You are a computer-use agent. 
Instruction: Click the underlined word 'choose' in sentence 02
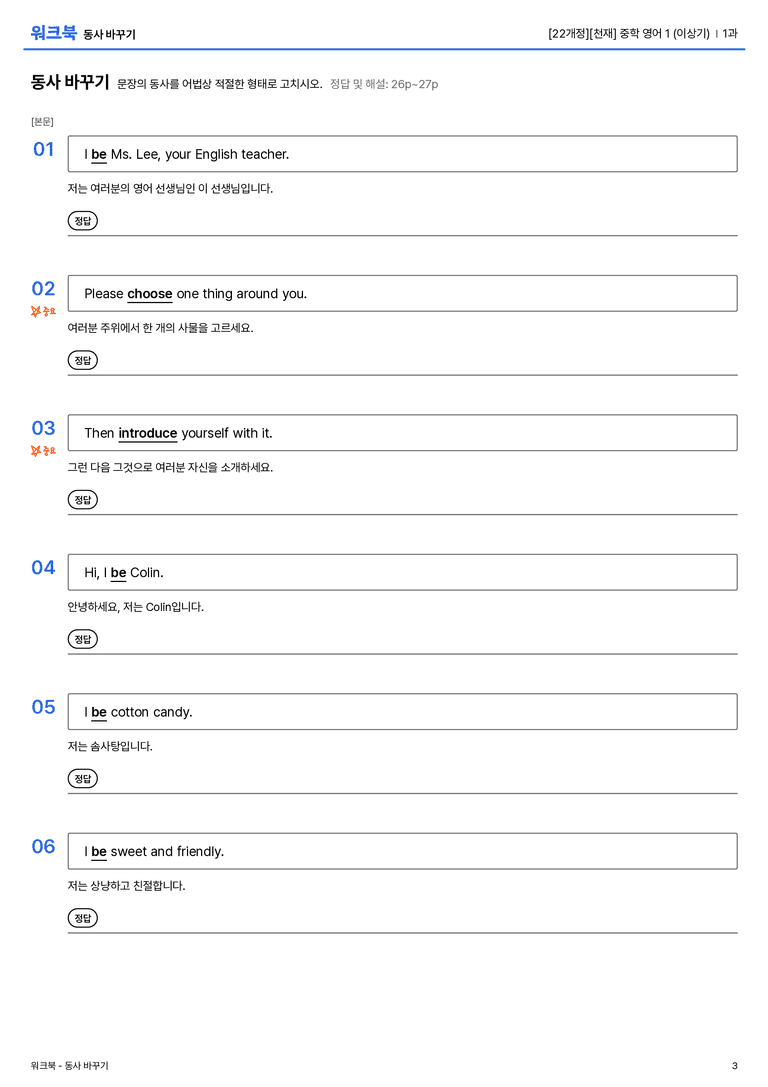(x=150, y=294)
